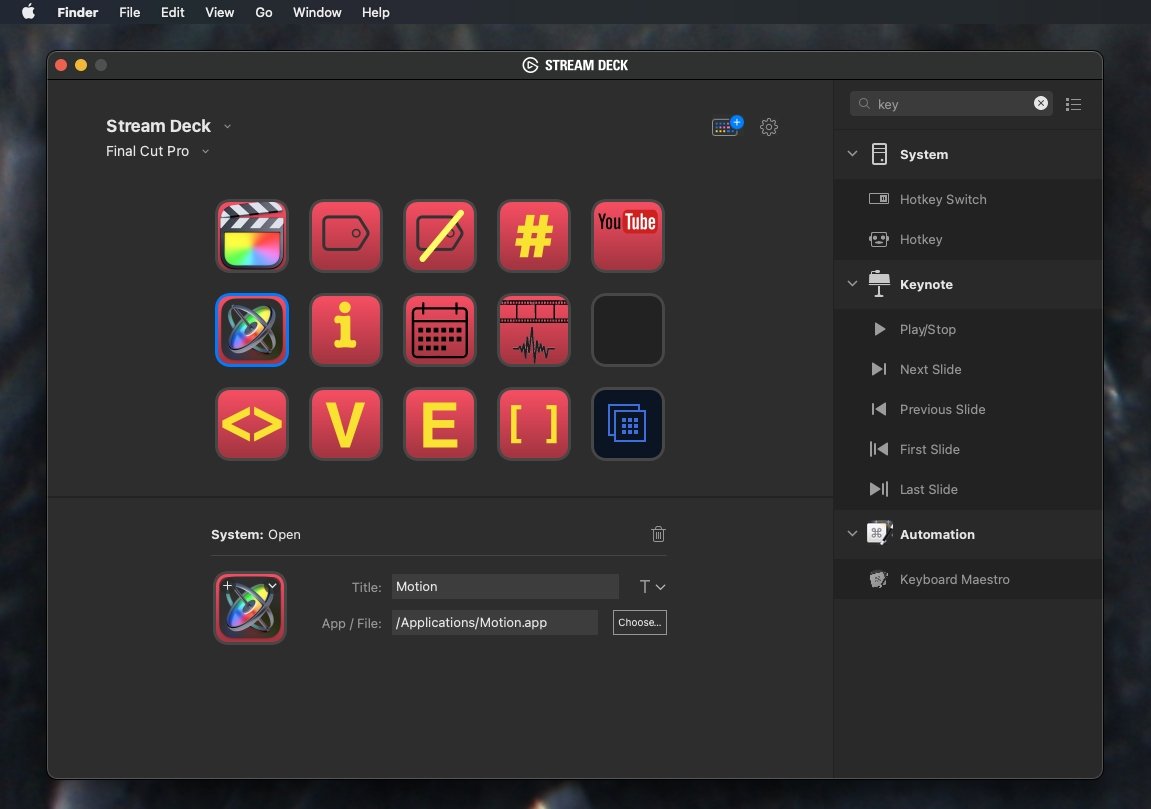Select the yellow E key
Viewport: 1151px width, 809px height.
pyautogui.click(x=440, y=424)
